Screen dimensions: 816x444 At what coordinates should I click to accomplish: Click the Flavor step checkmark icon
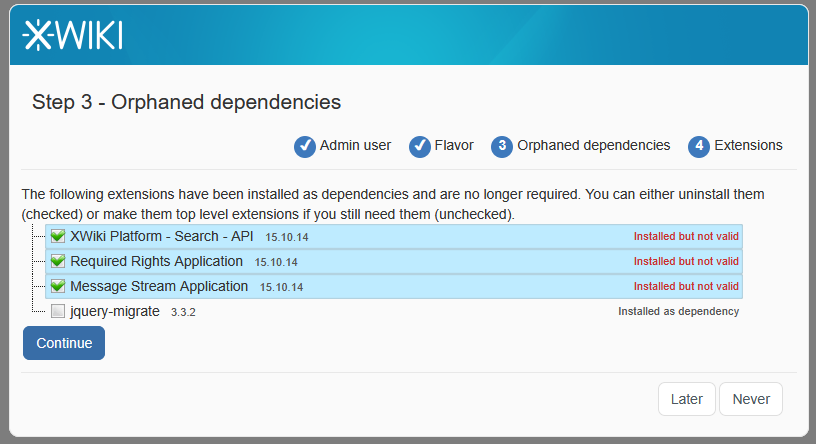419,146
